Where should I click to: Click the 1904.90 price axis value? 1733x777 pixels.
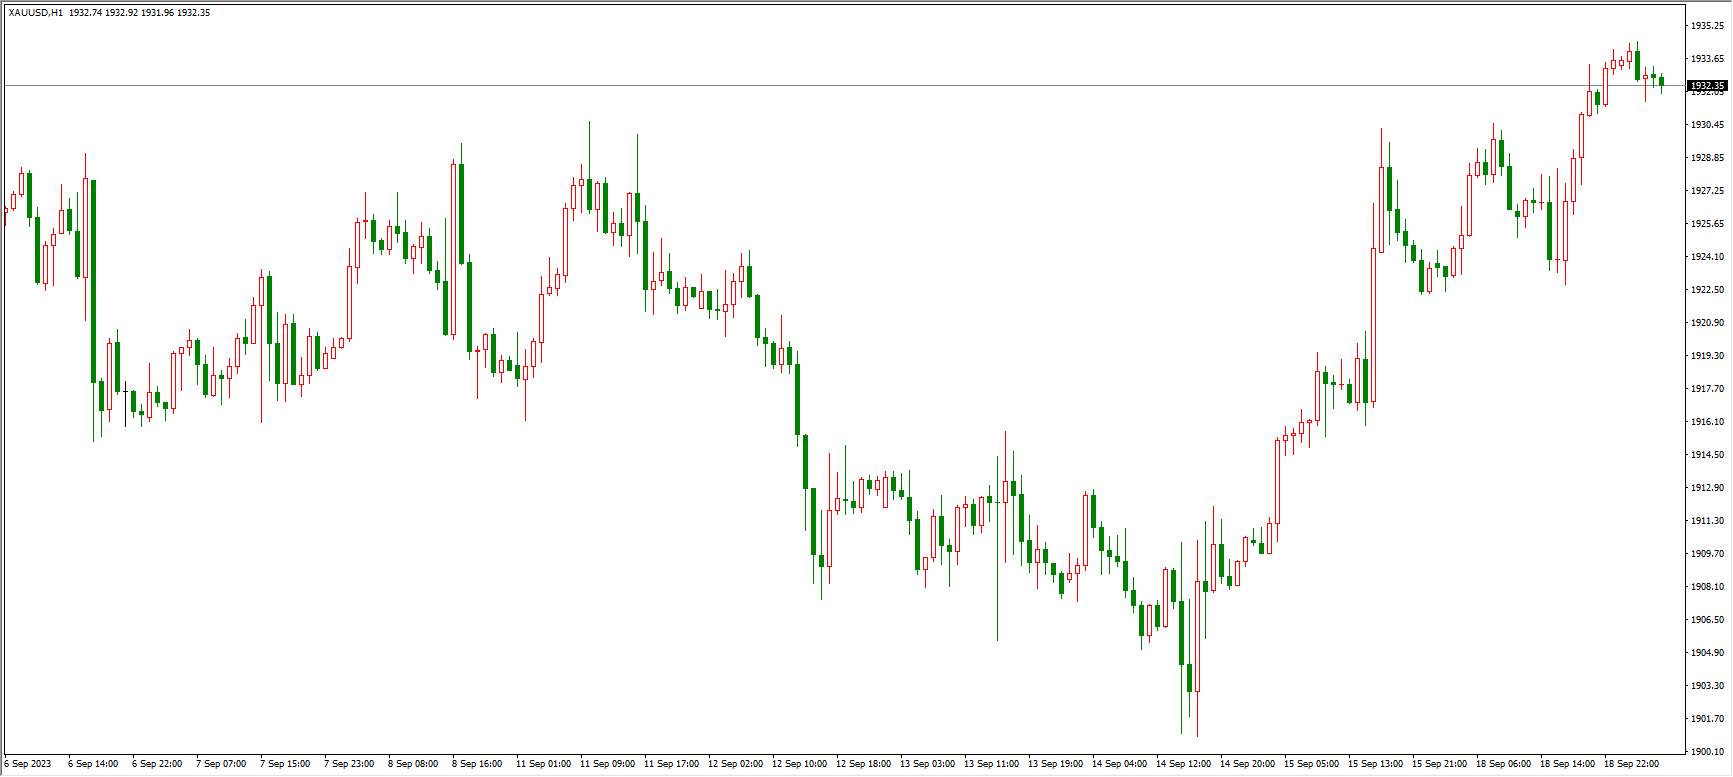point(1707,653)
